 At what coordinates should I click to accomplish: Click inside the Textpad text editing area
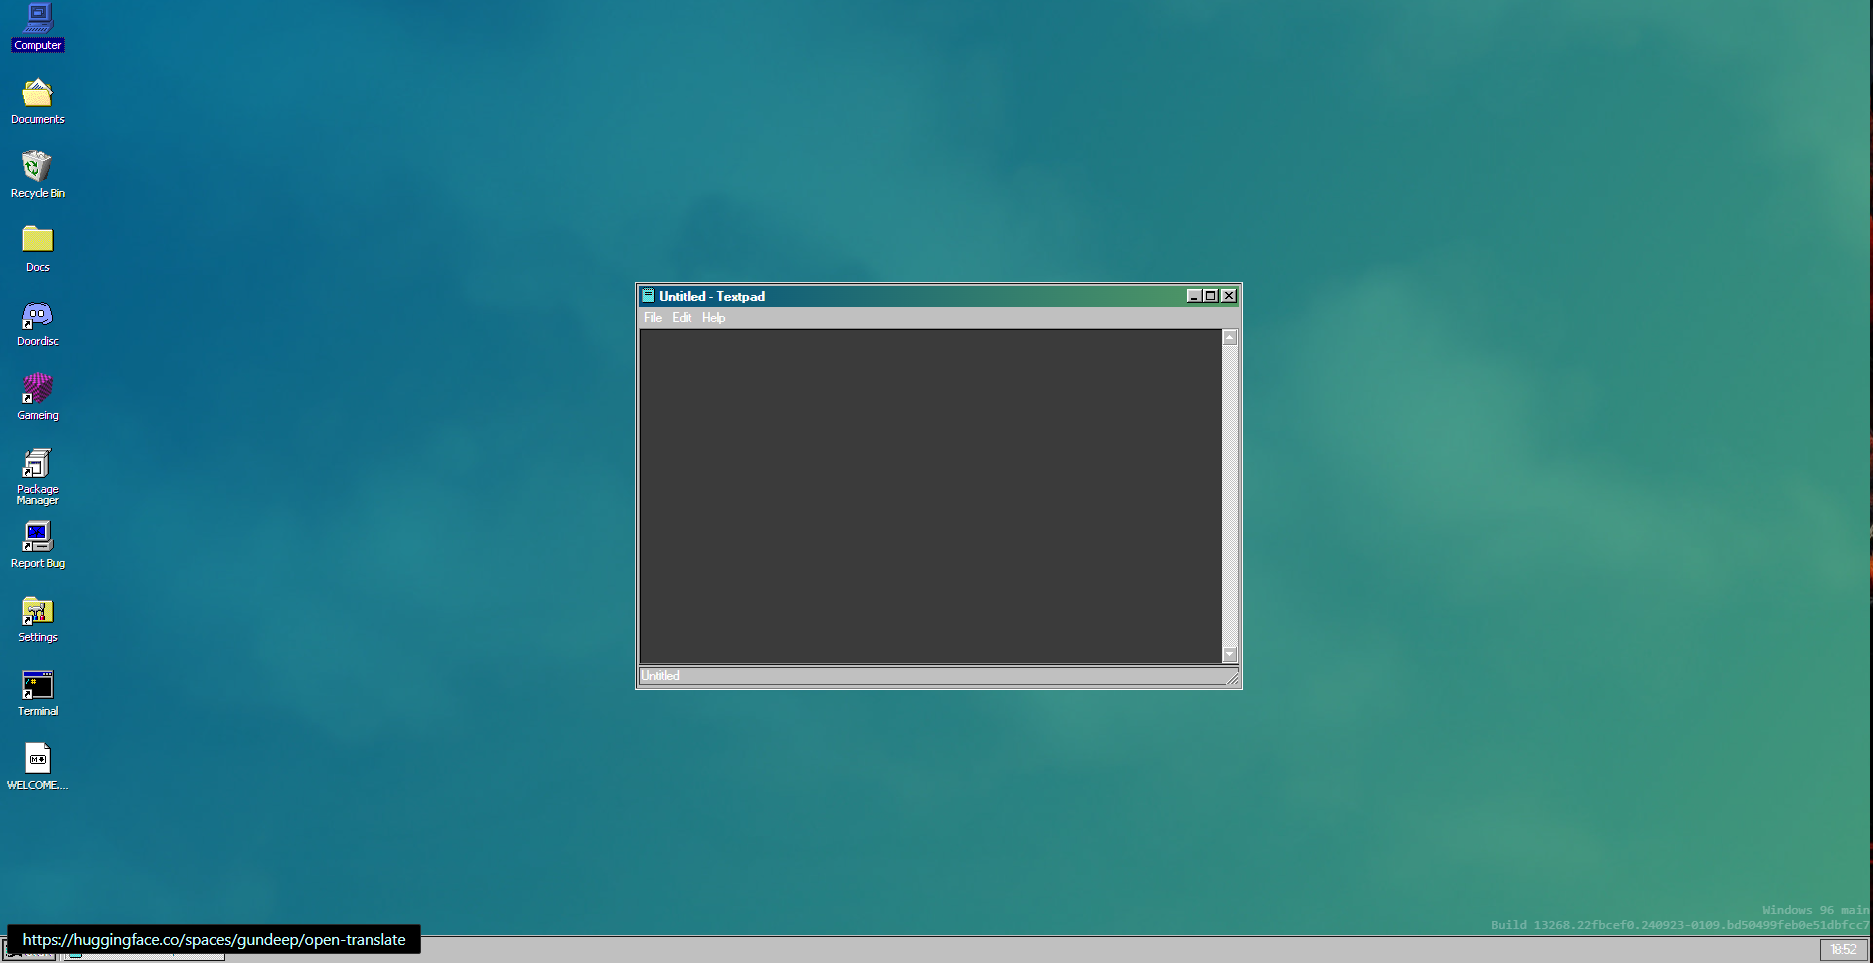pyautogui.click(x=930, y=495)
